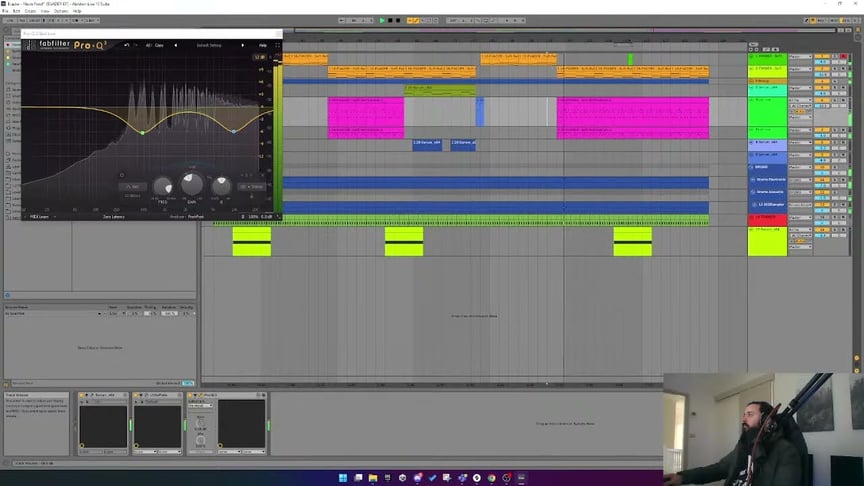The image size is (864, 486).
Task: Click the GAIN knob in Pro-Q 3
Action: [192, 183]
